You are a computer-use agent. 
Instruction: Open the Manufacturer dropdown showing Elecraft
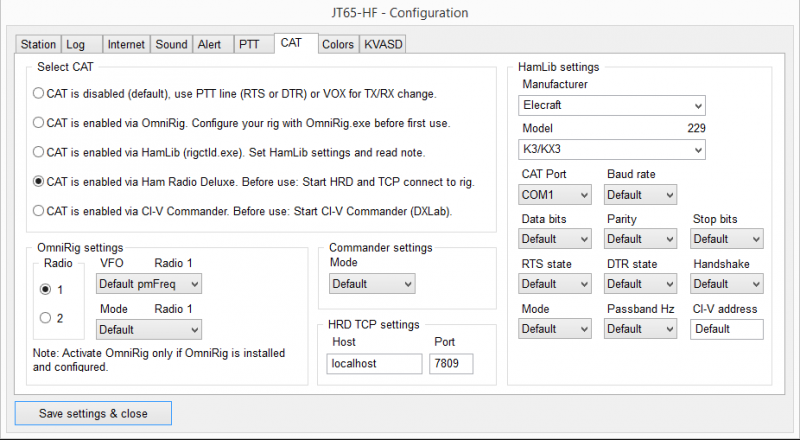612,105
